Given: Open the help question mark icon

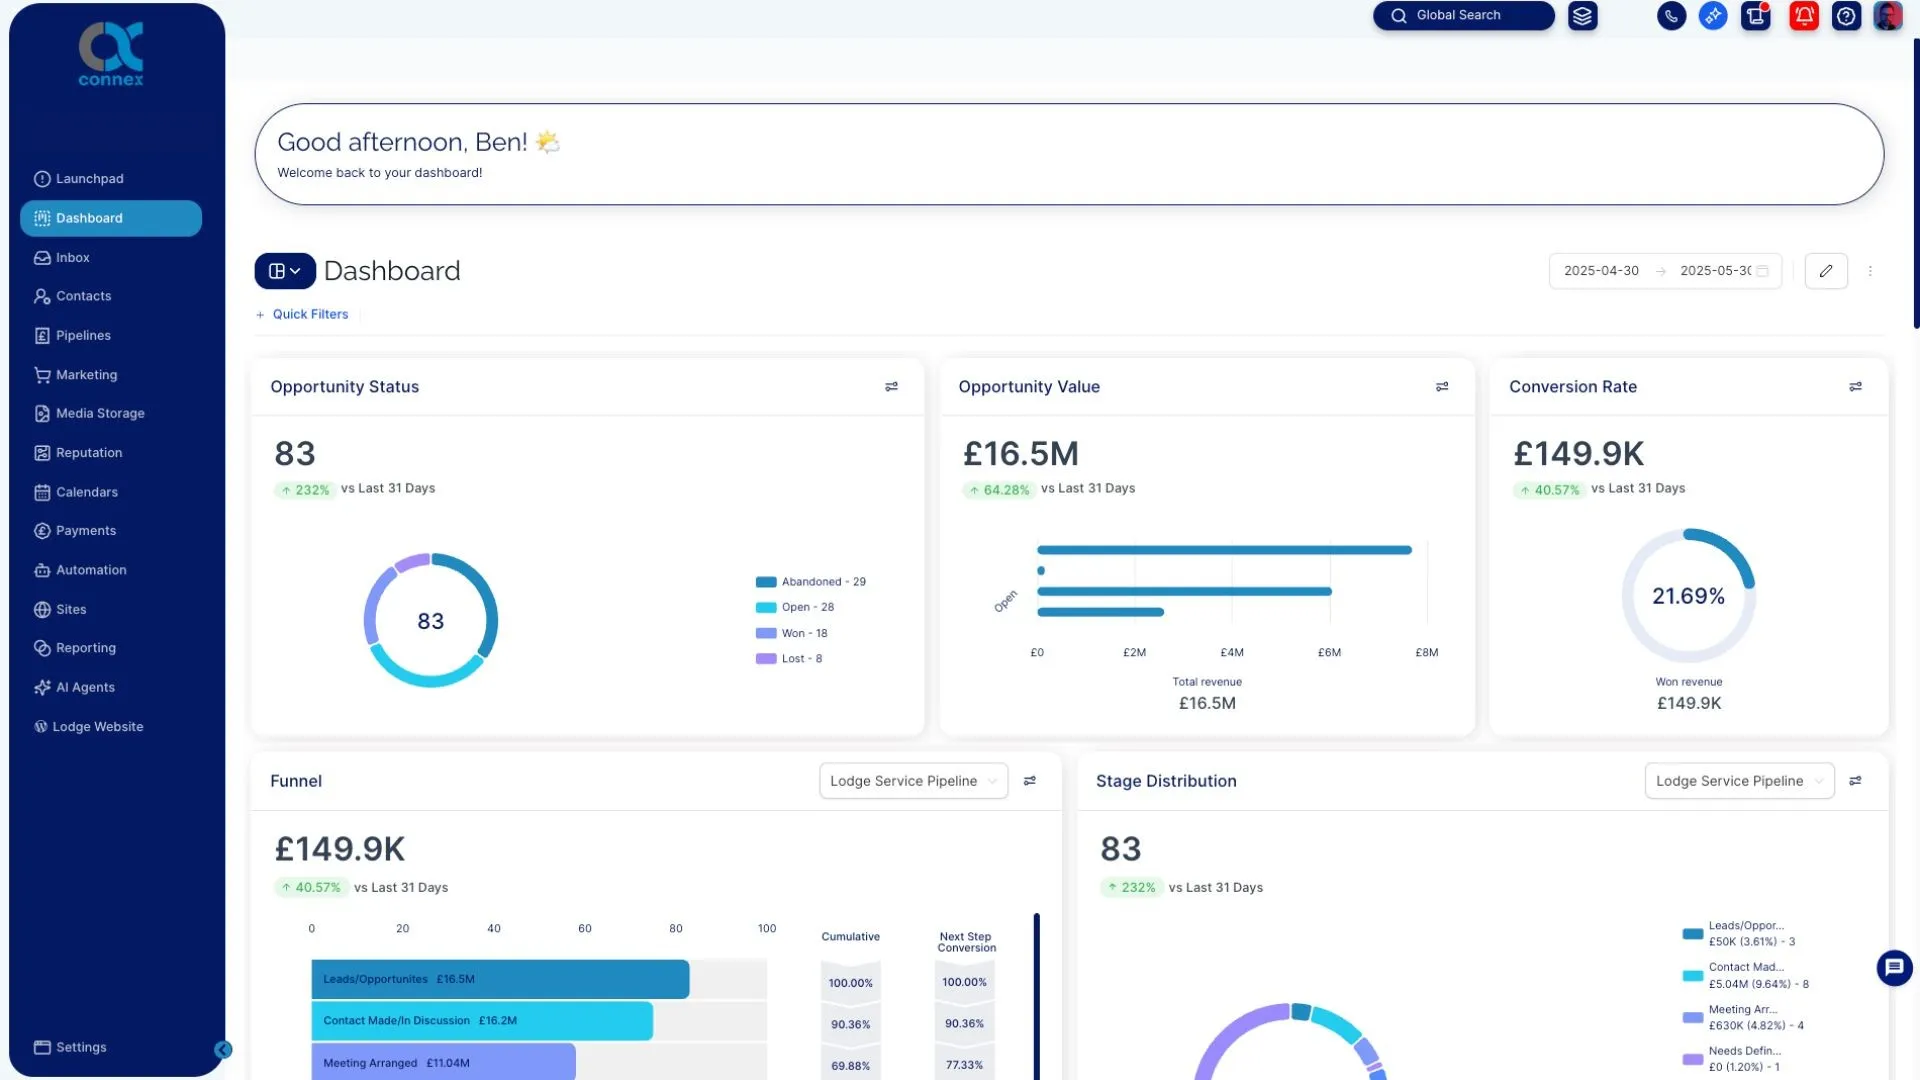Looking at the screenshot, I should tap(1846, 16).
